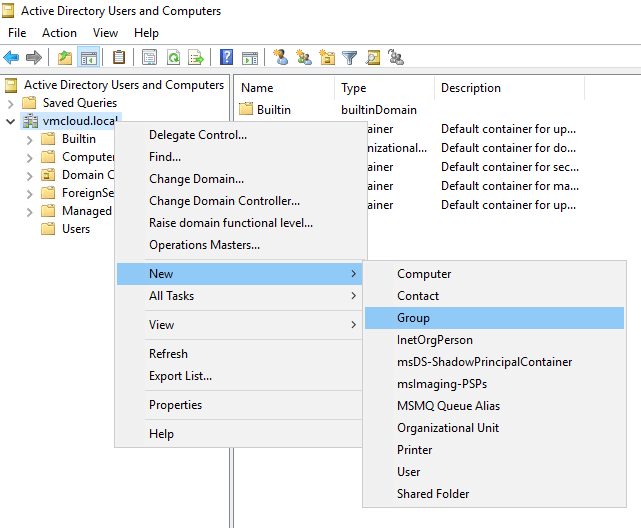The height and width of the screenshot is (528, 641).
Task: Click the Export List toolbar icon
Action: (x=196, y=58)
